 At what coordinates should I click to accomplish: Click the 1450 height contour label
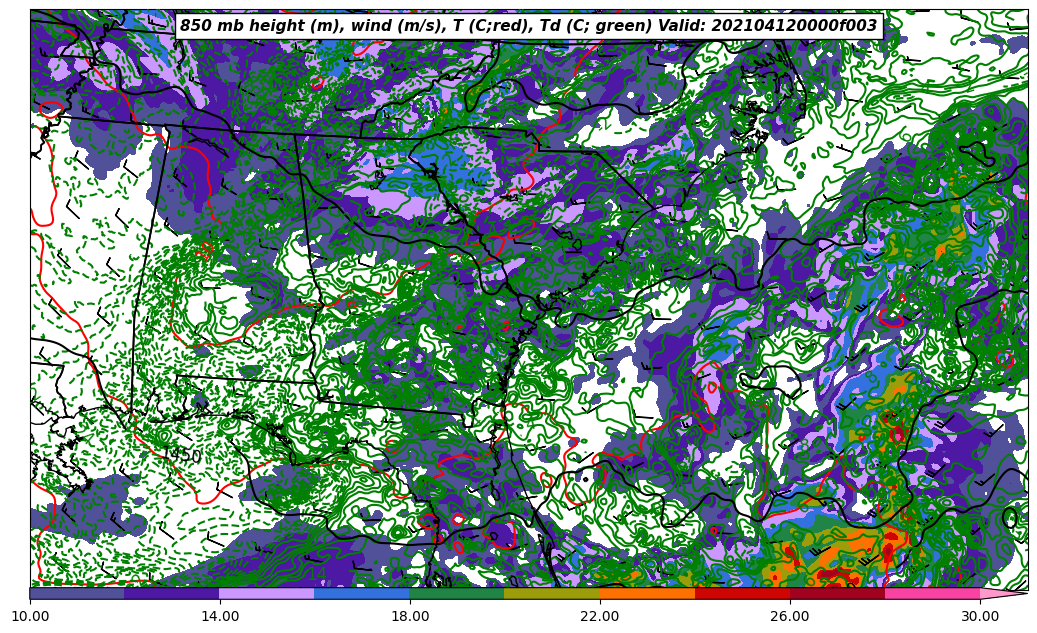pos(183,456)
